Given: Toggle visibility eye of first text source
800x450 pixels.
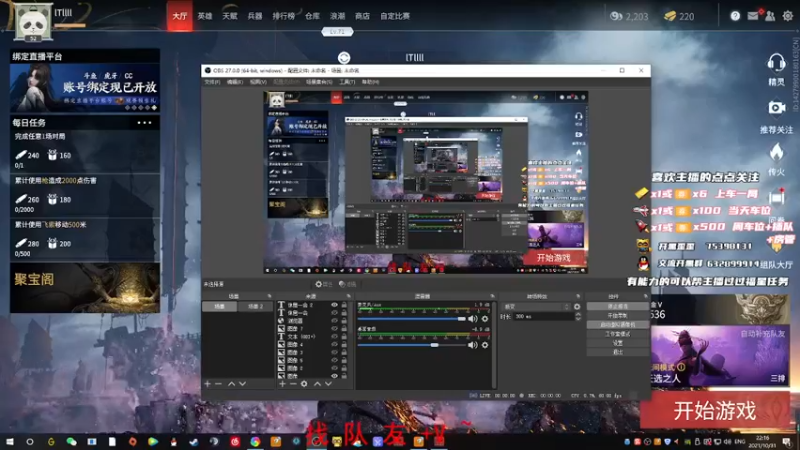Looking at the screenshot, I should (334, 305).
